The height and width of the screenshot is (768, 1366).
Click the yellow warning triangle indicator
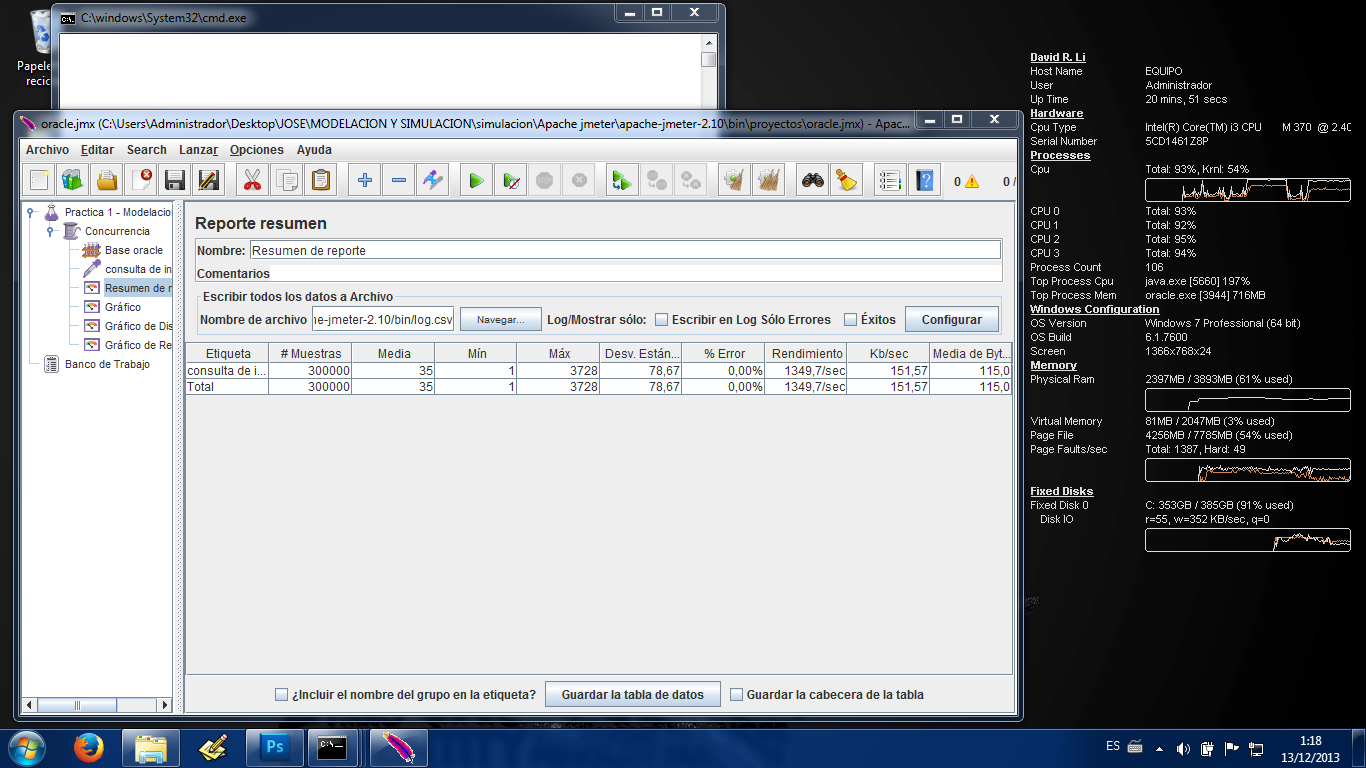tap(971, 182)
